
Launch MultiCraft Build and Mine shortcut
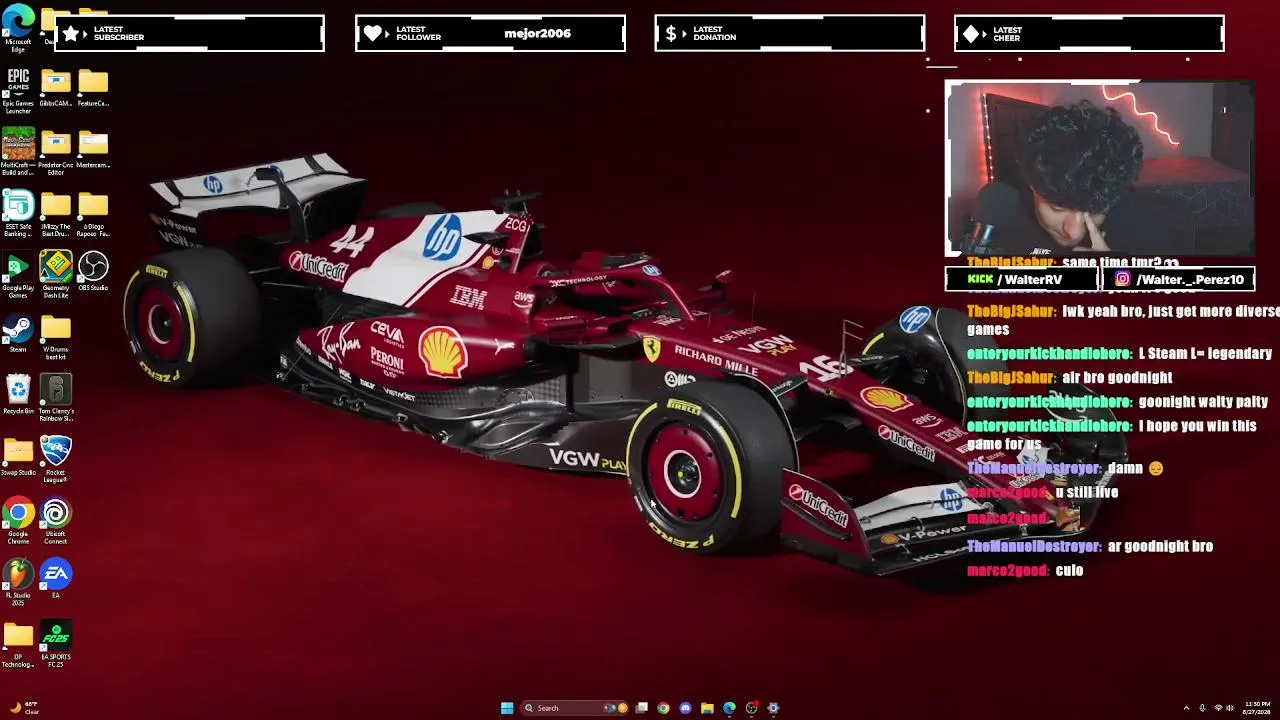[18, 152]
